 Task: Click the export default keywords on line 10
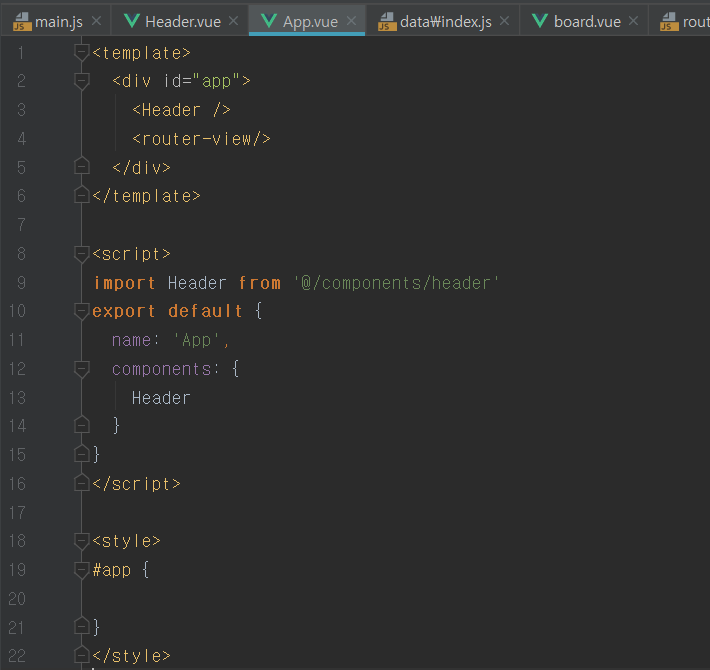point(168,311)
